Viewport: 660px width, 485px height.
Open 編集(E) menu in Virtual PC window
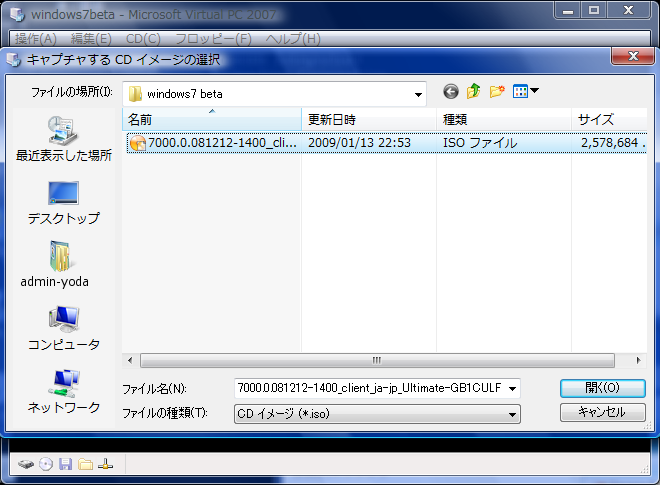point(91,39)
